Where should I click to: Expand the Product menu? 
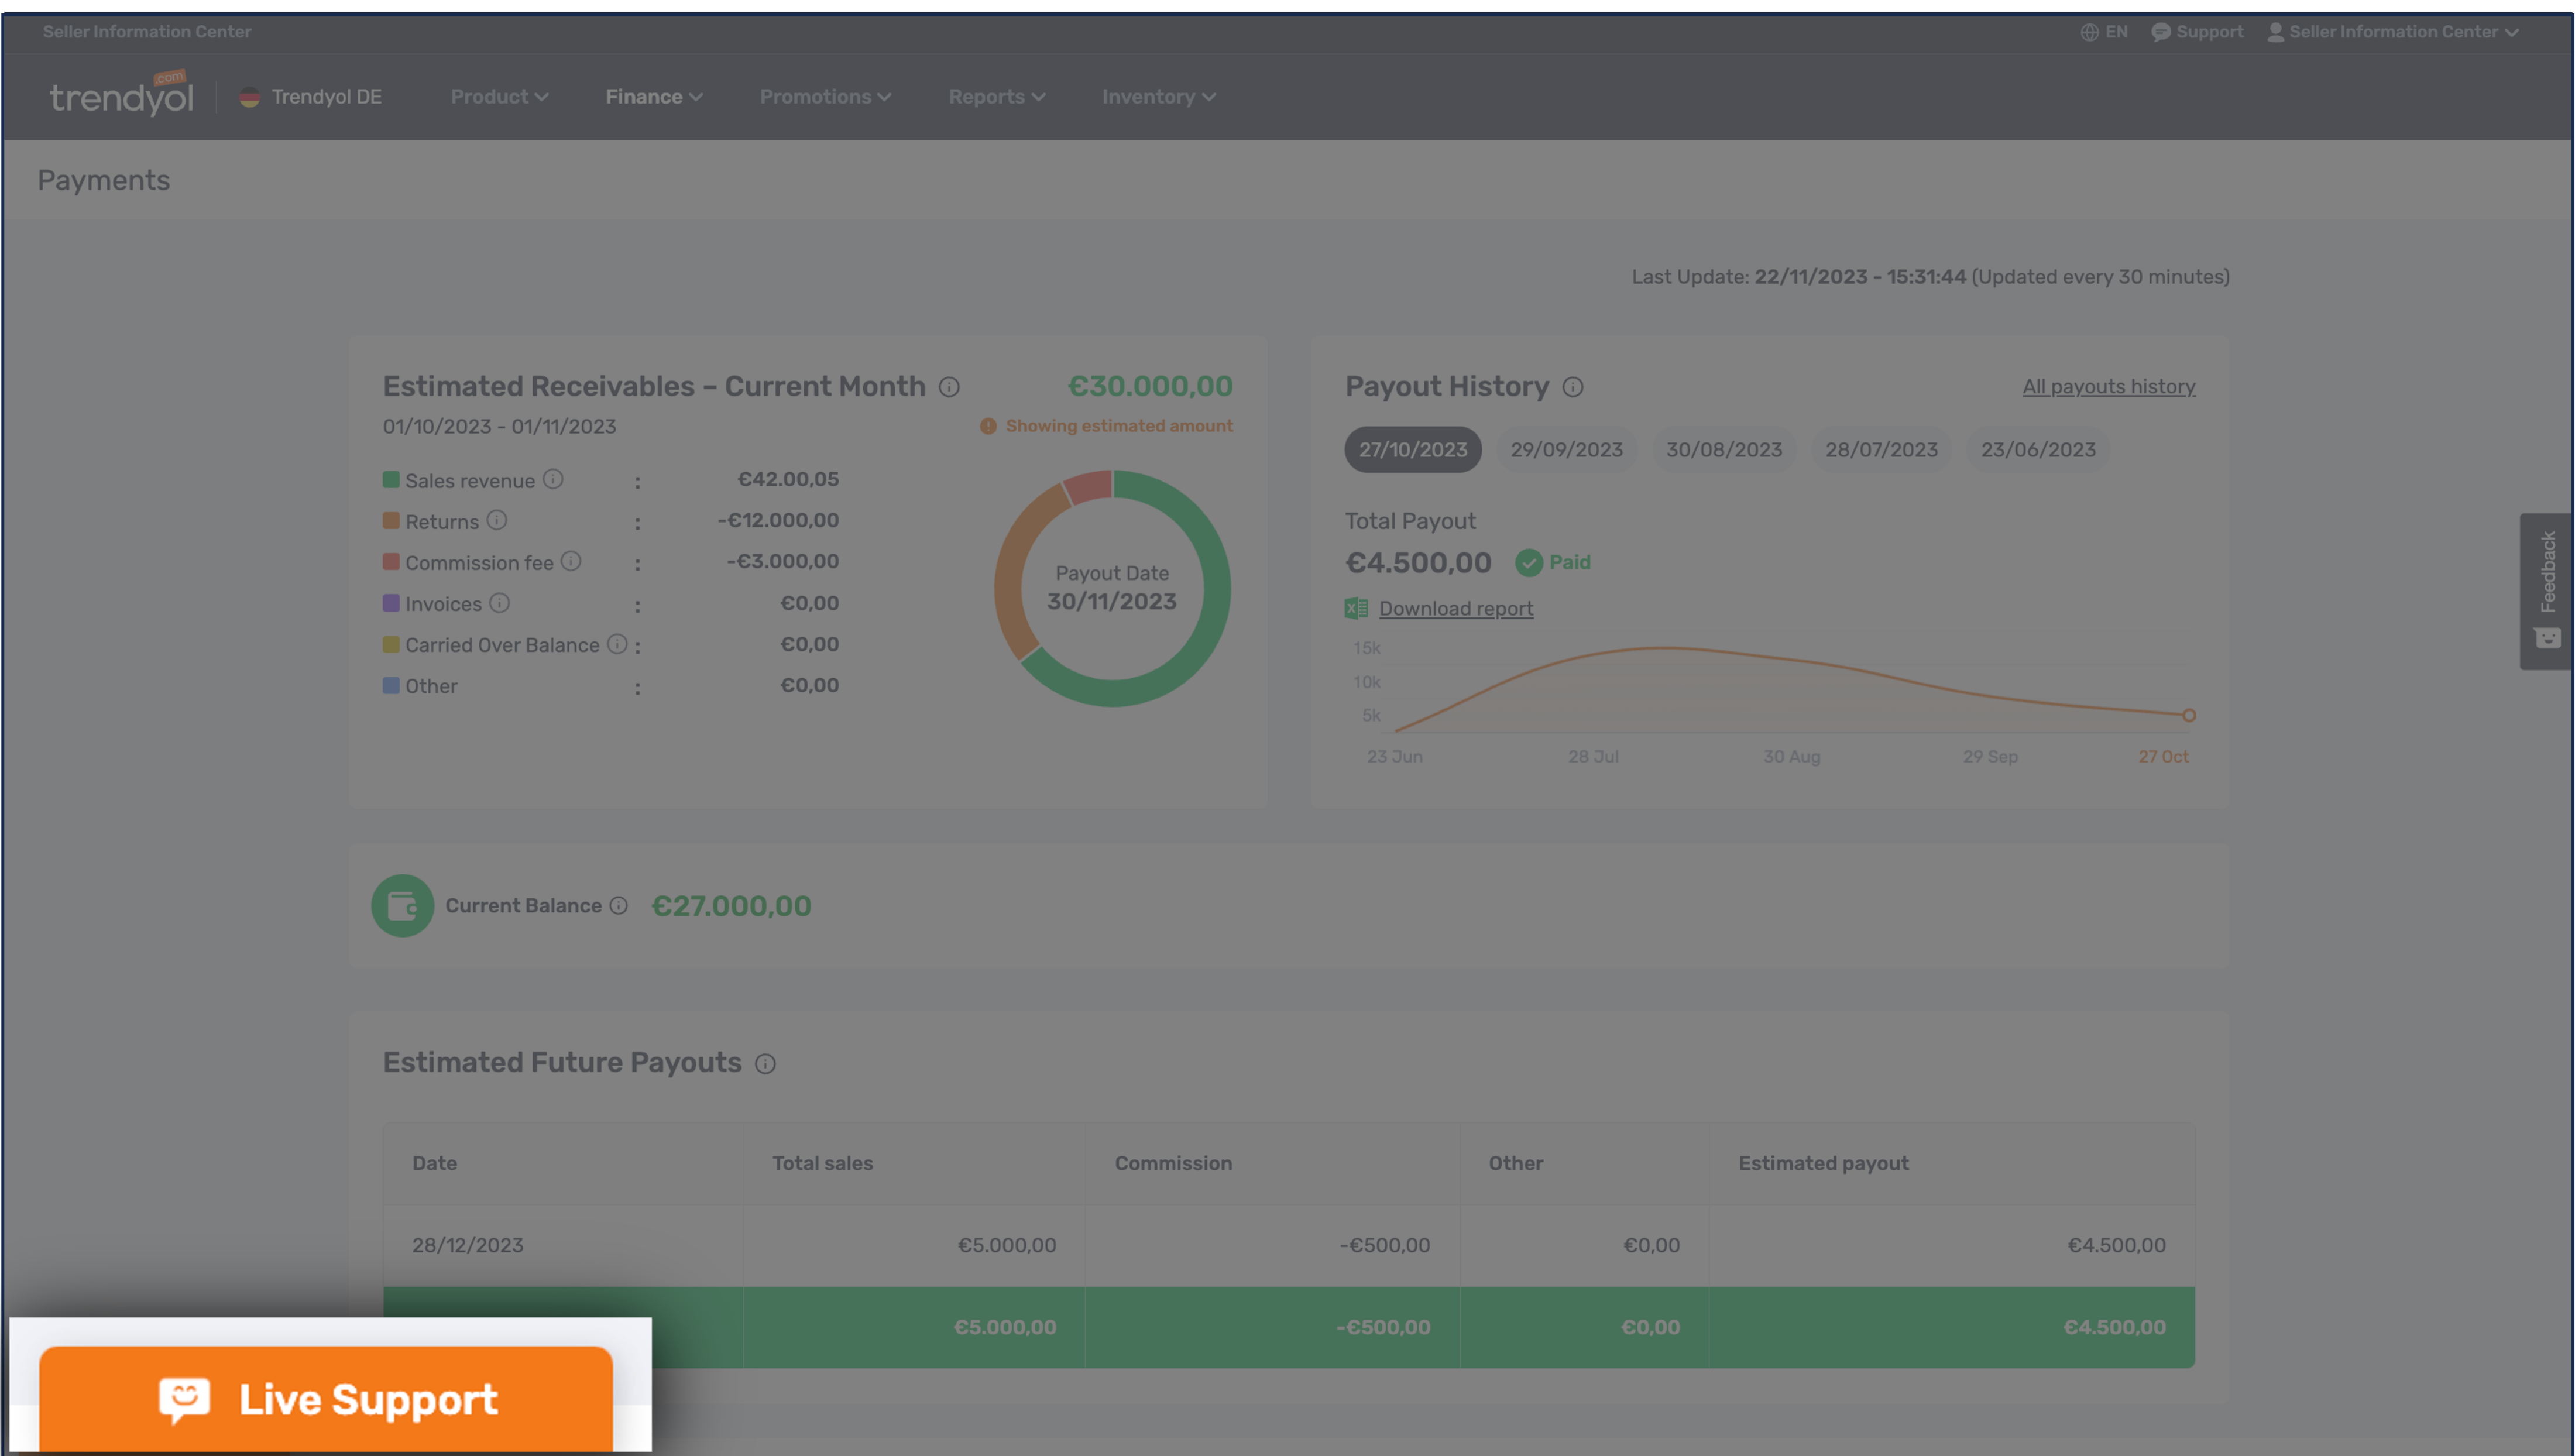pyautogui.click(x=499, y=97)
